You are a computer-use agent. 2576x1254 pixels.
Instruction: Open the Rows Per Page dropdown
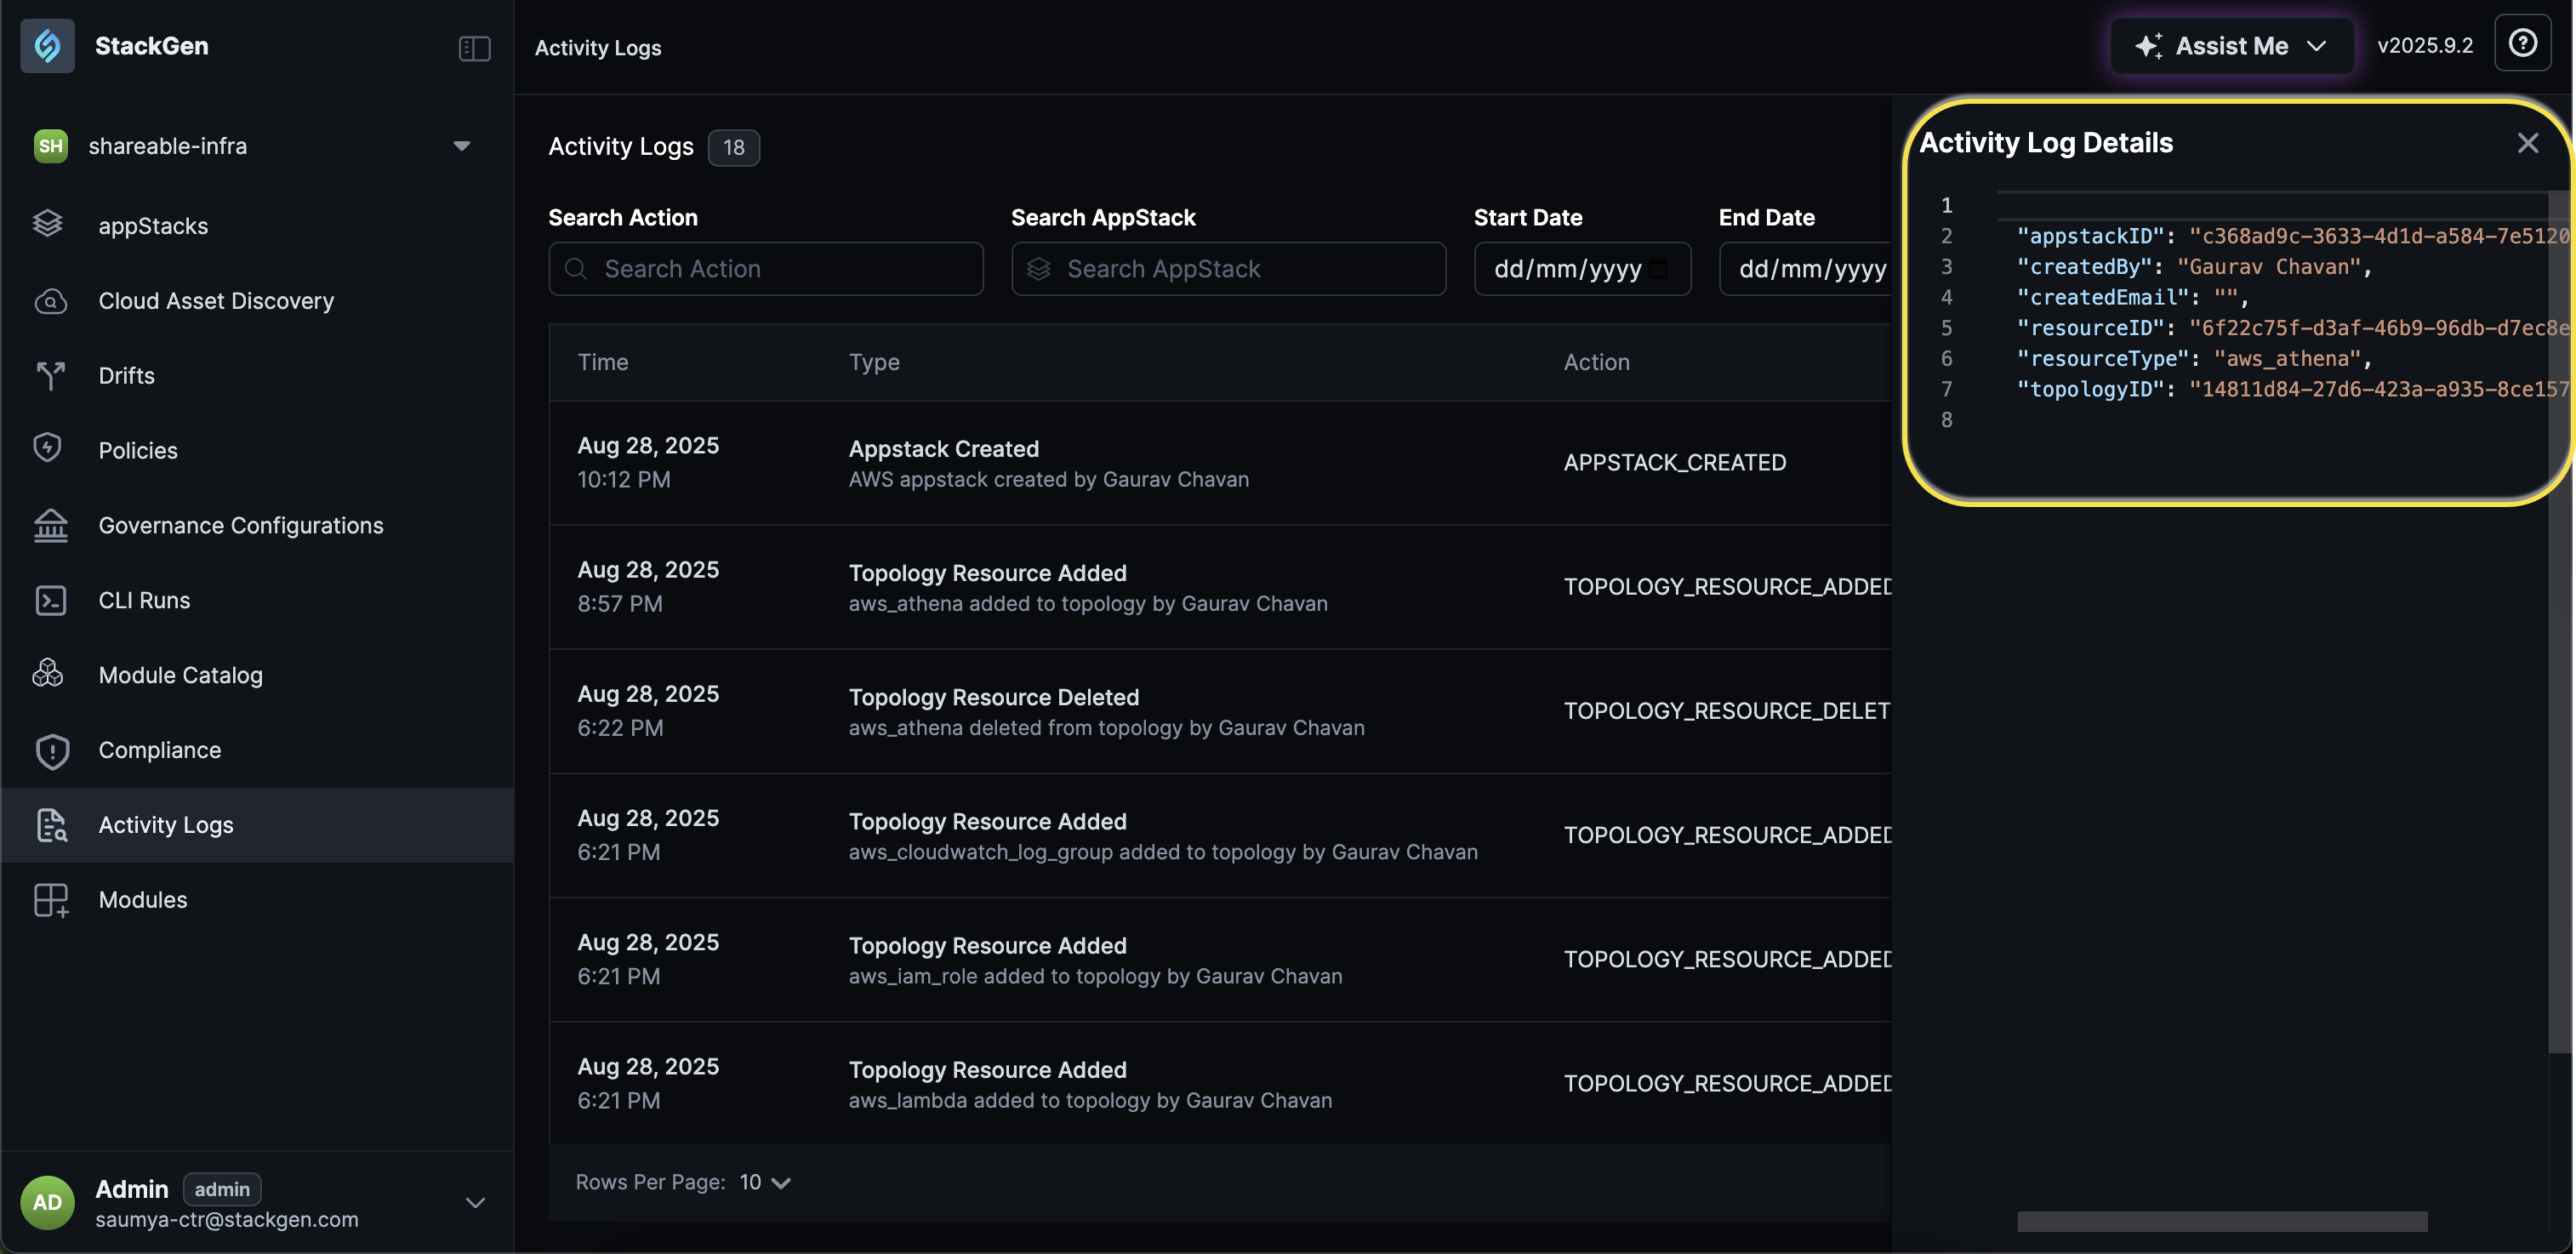click(x=765, y=1183)
